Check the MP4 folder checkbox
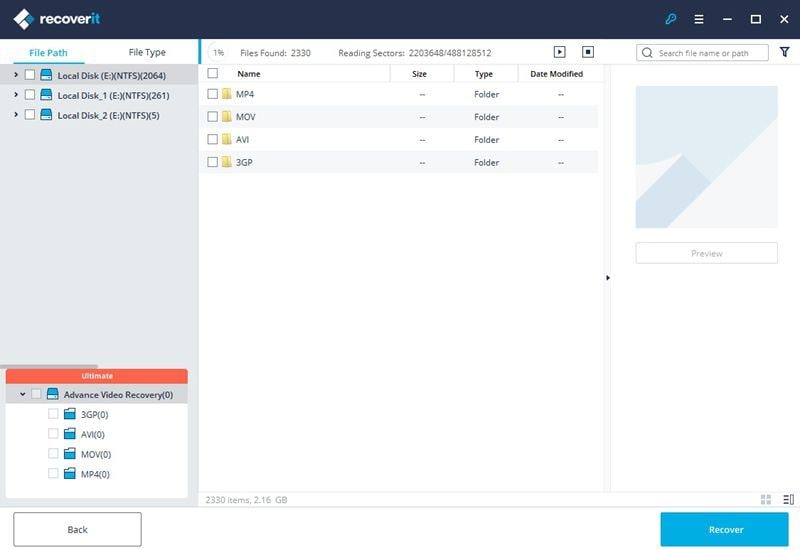 click(x=213, y=94)
